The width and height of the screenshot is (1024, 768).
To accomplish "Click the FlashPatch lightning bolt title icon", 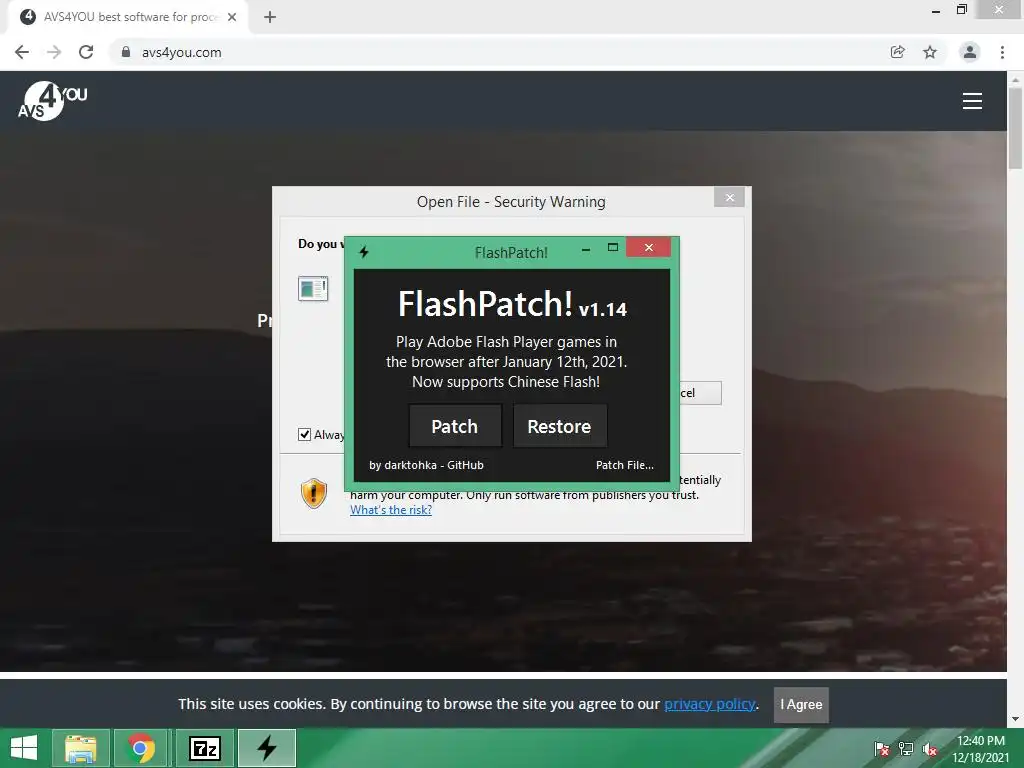I will pos(364,251).
